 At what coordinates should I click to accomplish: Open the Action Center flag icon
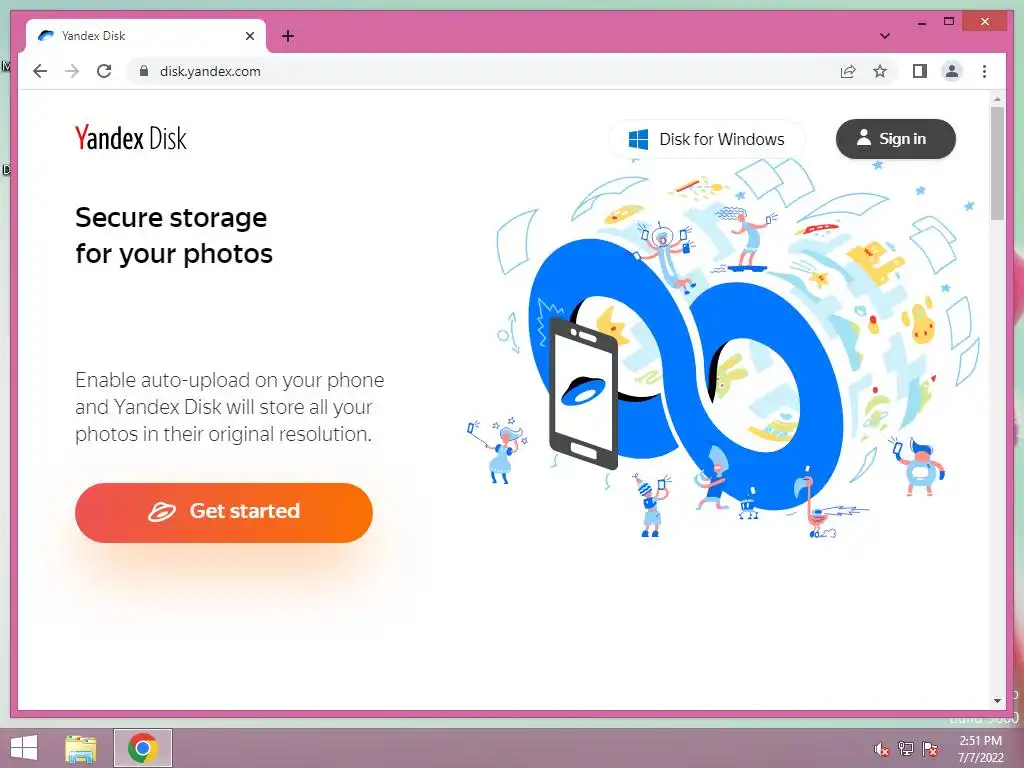click(930, 748)
